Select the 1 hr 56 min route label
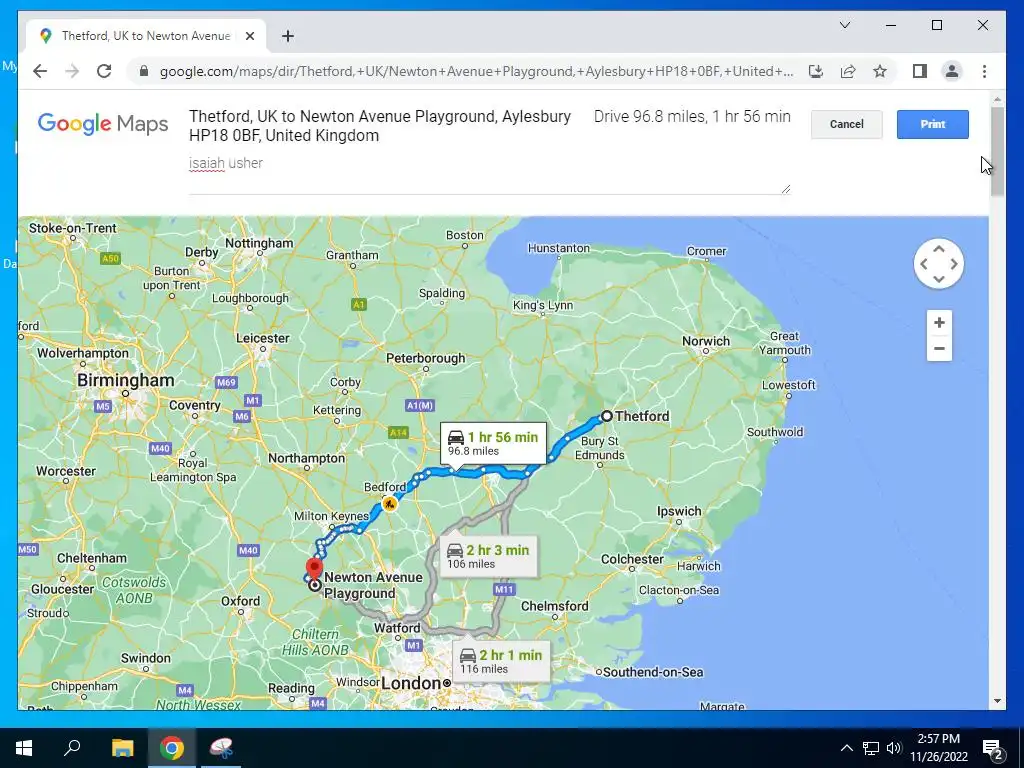 tap(493, 443)
